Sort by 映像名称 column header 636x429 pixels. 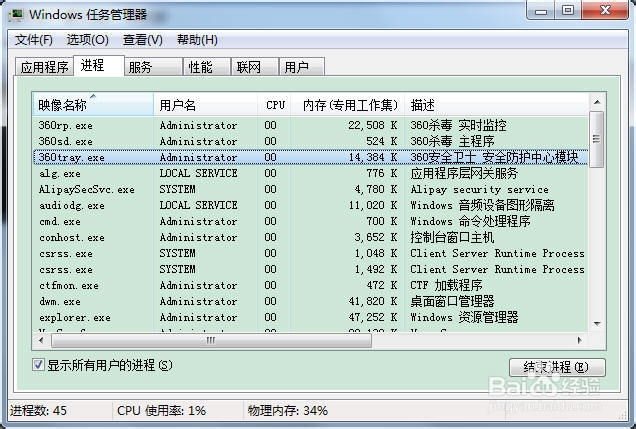pos(93,105)
